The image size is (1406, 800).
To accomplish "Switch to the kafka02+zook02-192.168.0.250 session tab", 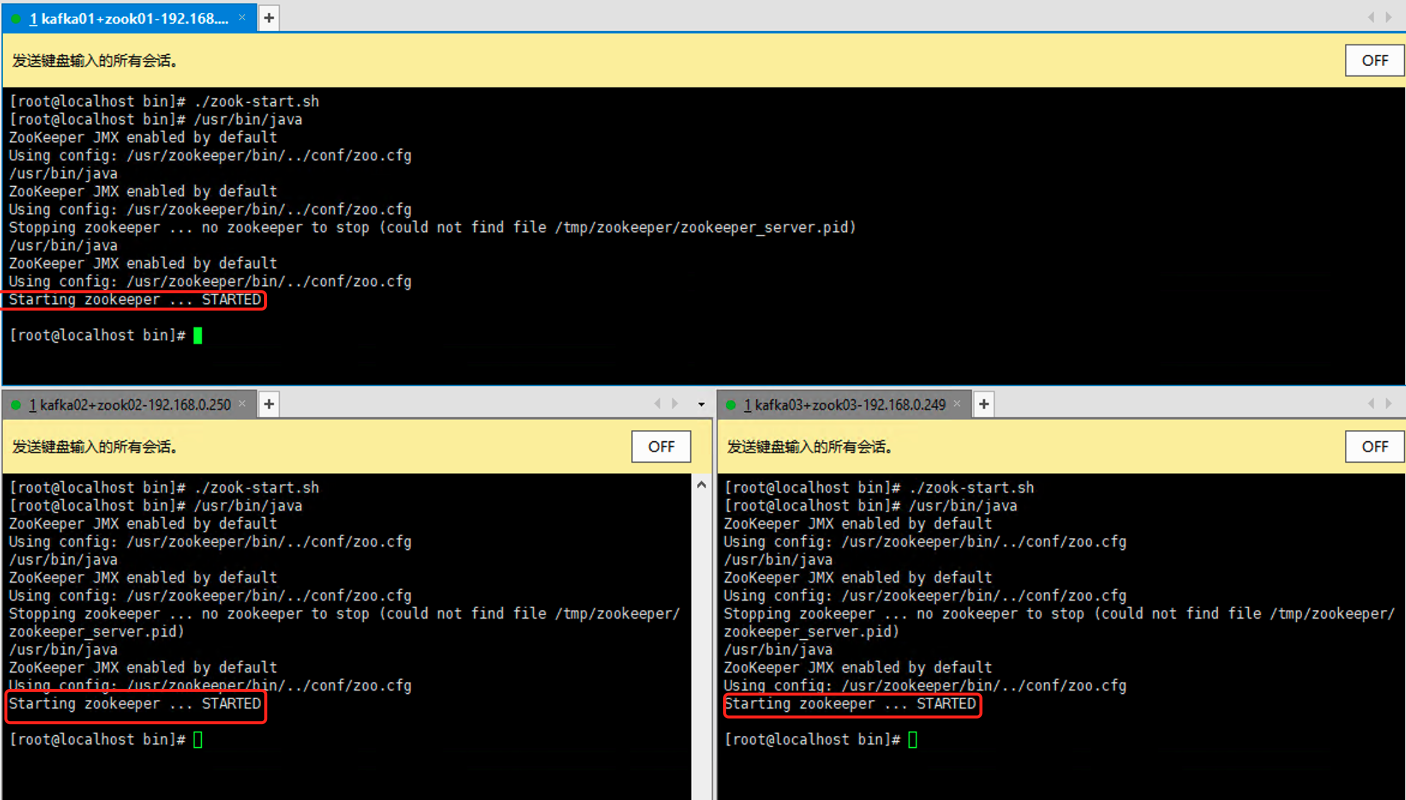I will pos(129,405).
